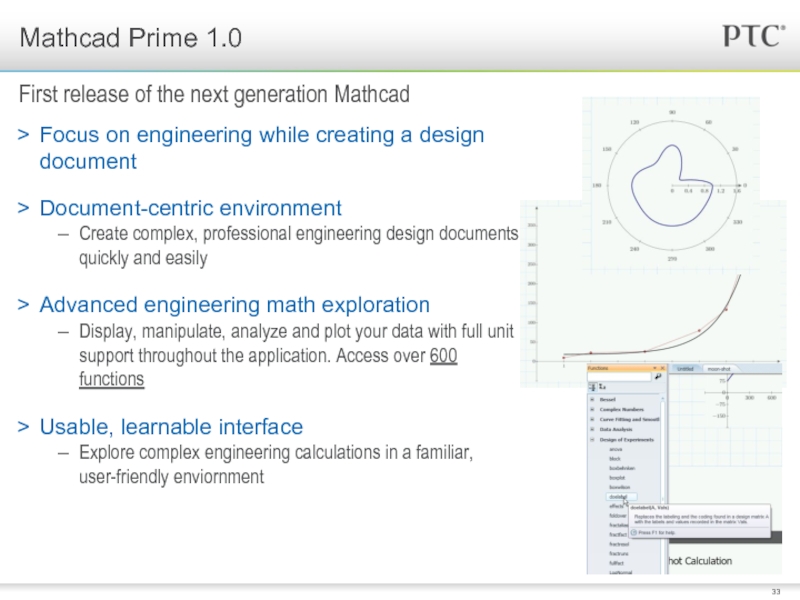Select the boxbehnken function
The width and height of the screenshot is (800, 600).
[x=622, y=468]
